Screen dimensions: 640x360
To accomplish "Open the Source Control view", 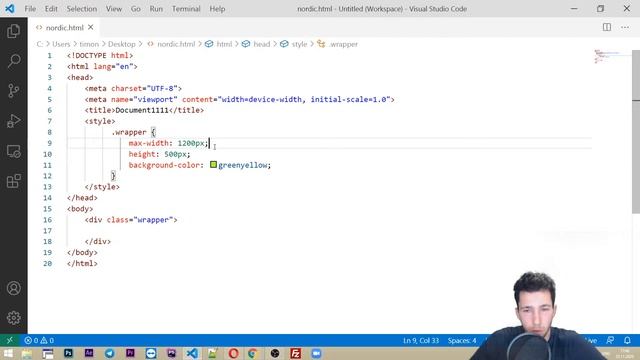I will [x=13, y=91].
